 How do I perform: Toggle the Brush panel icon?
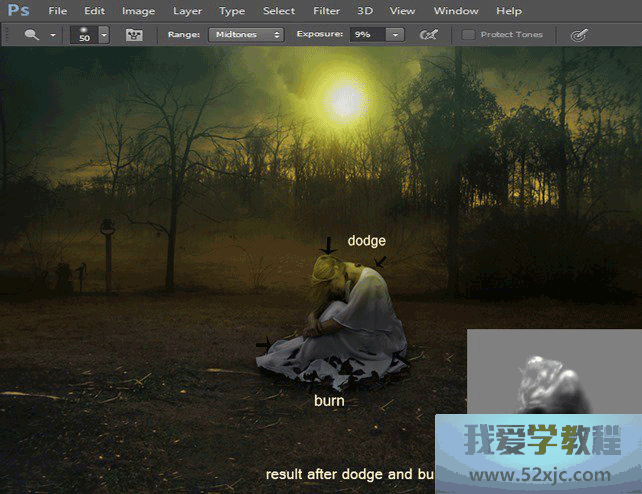(x=134, y=35)
